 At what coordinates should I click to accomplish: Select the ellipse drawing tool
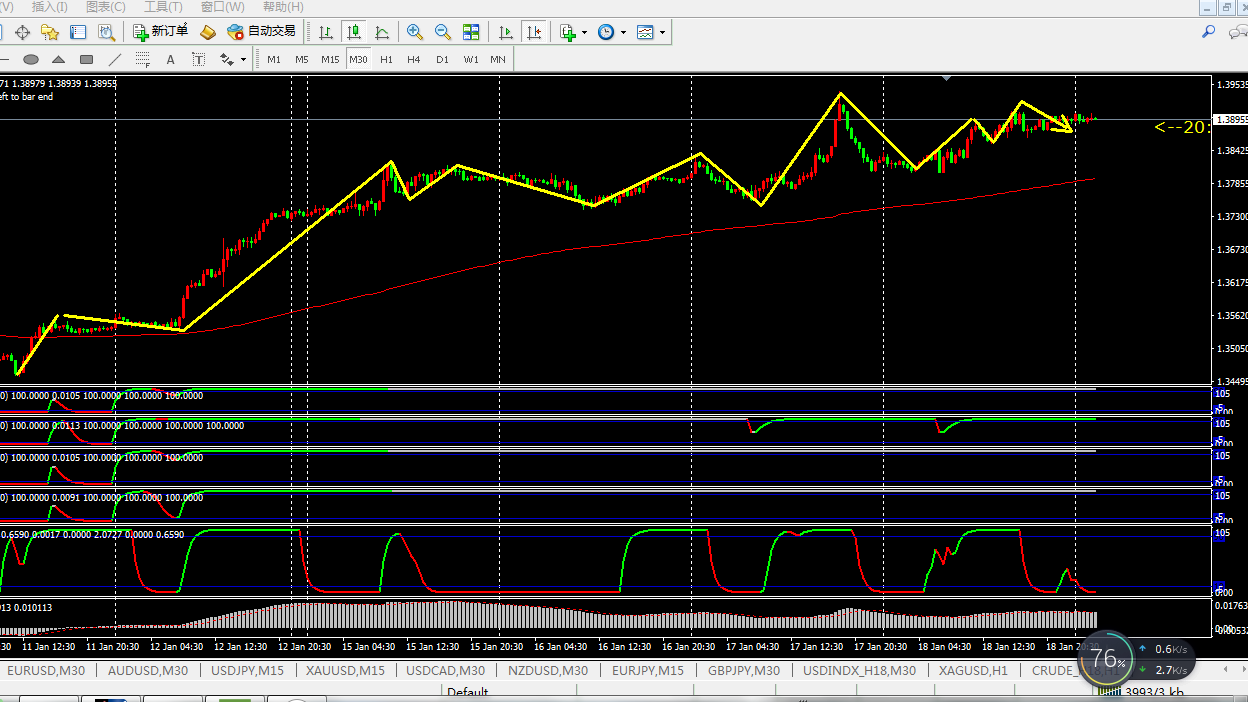(x=31, y=59)
